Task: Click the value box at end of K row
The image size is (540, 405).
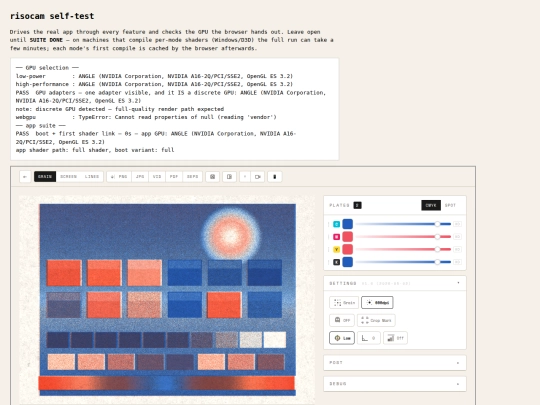Action: (457, 262)
